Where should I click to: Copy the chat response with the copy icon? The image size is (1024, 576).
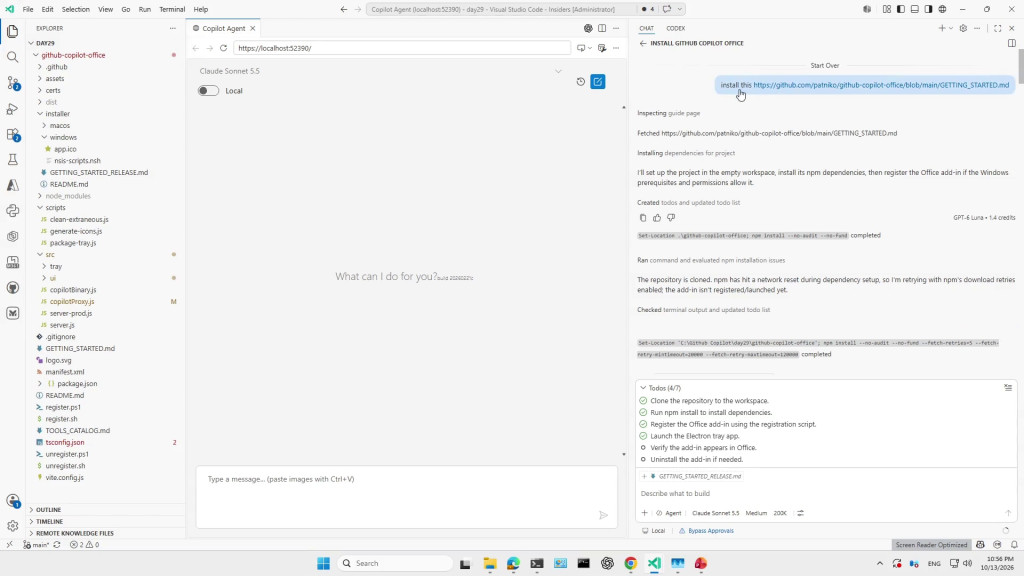coord(643,217)
